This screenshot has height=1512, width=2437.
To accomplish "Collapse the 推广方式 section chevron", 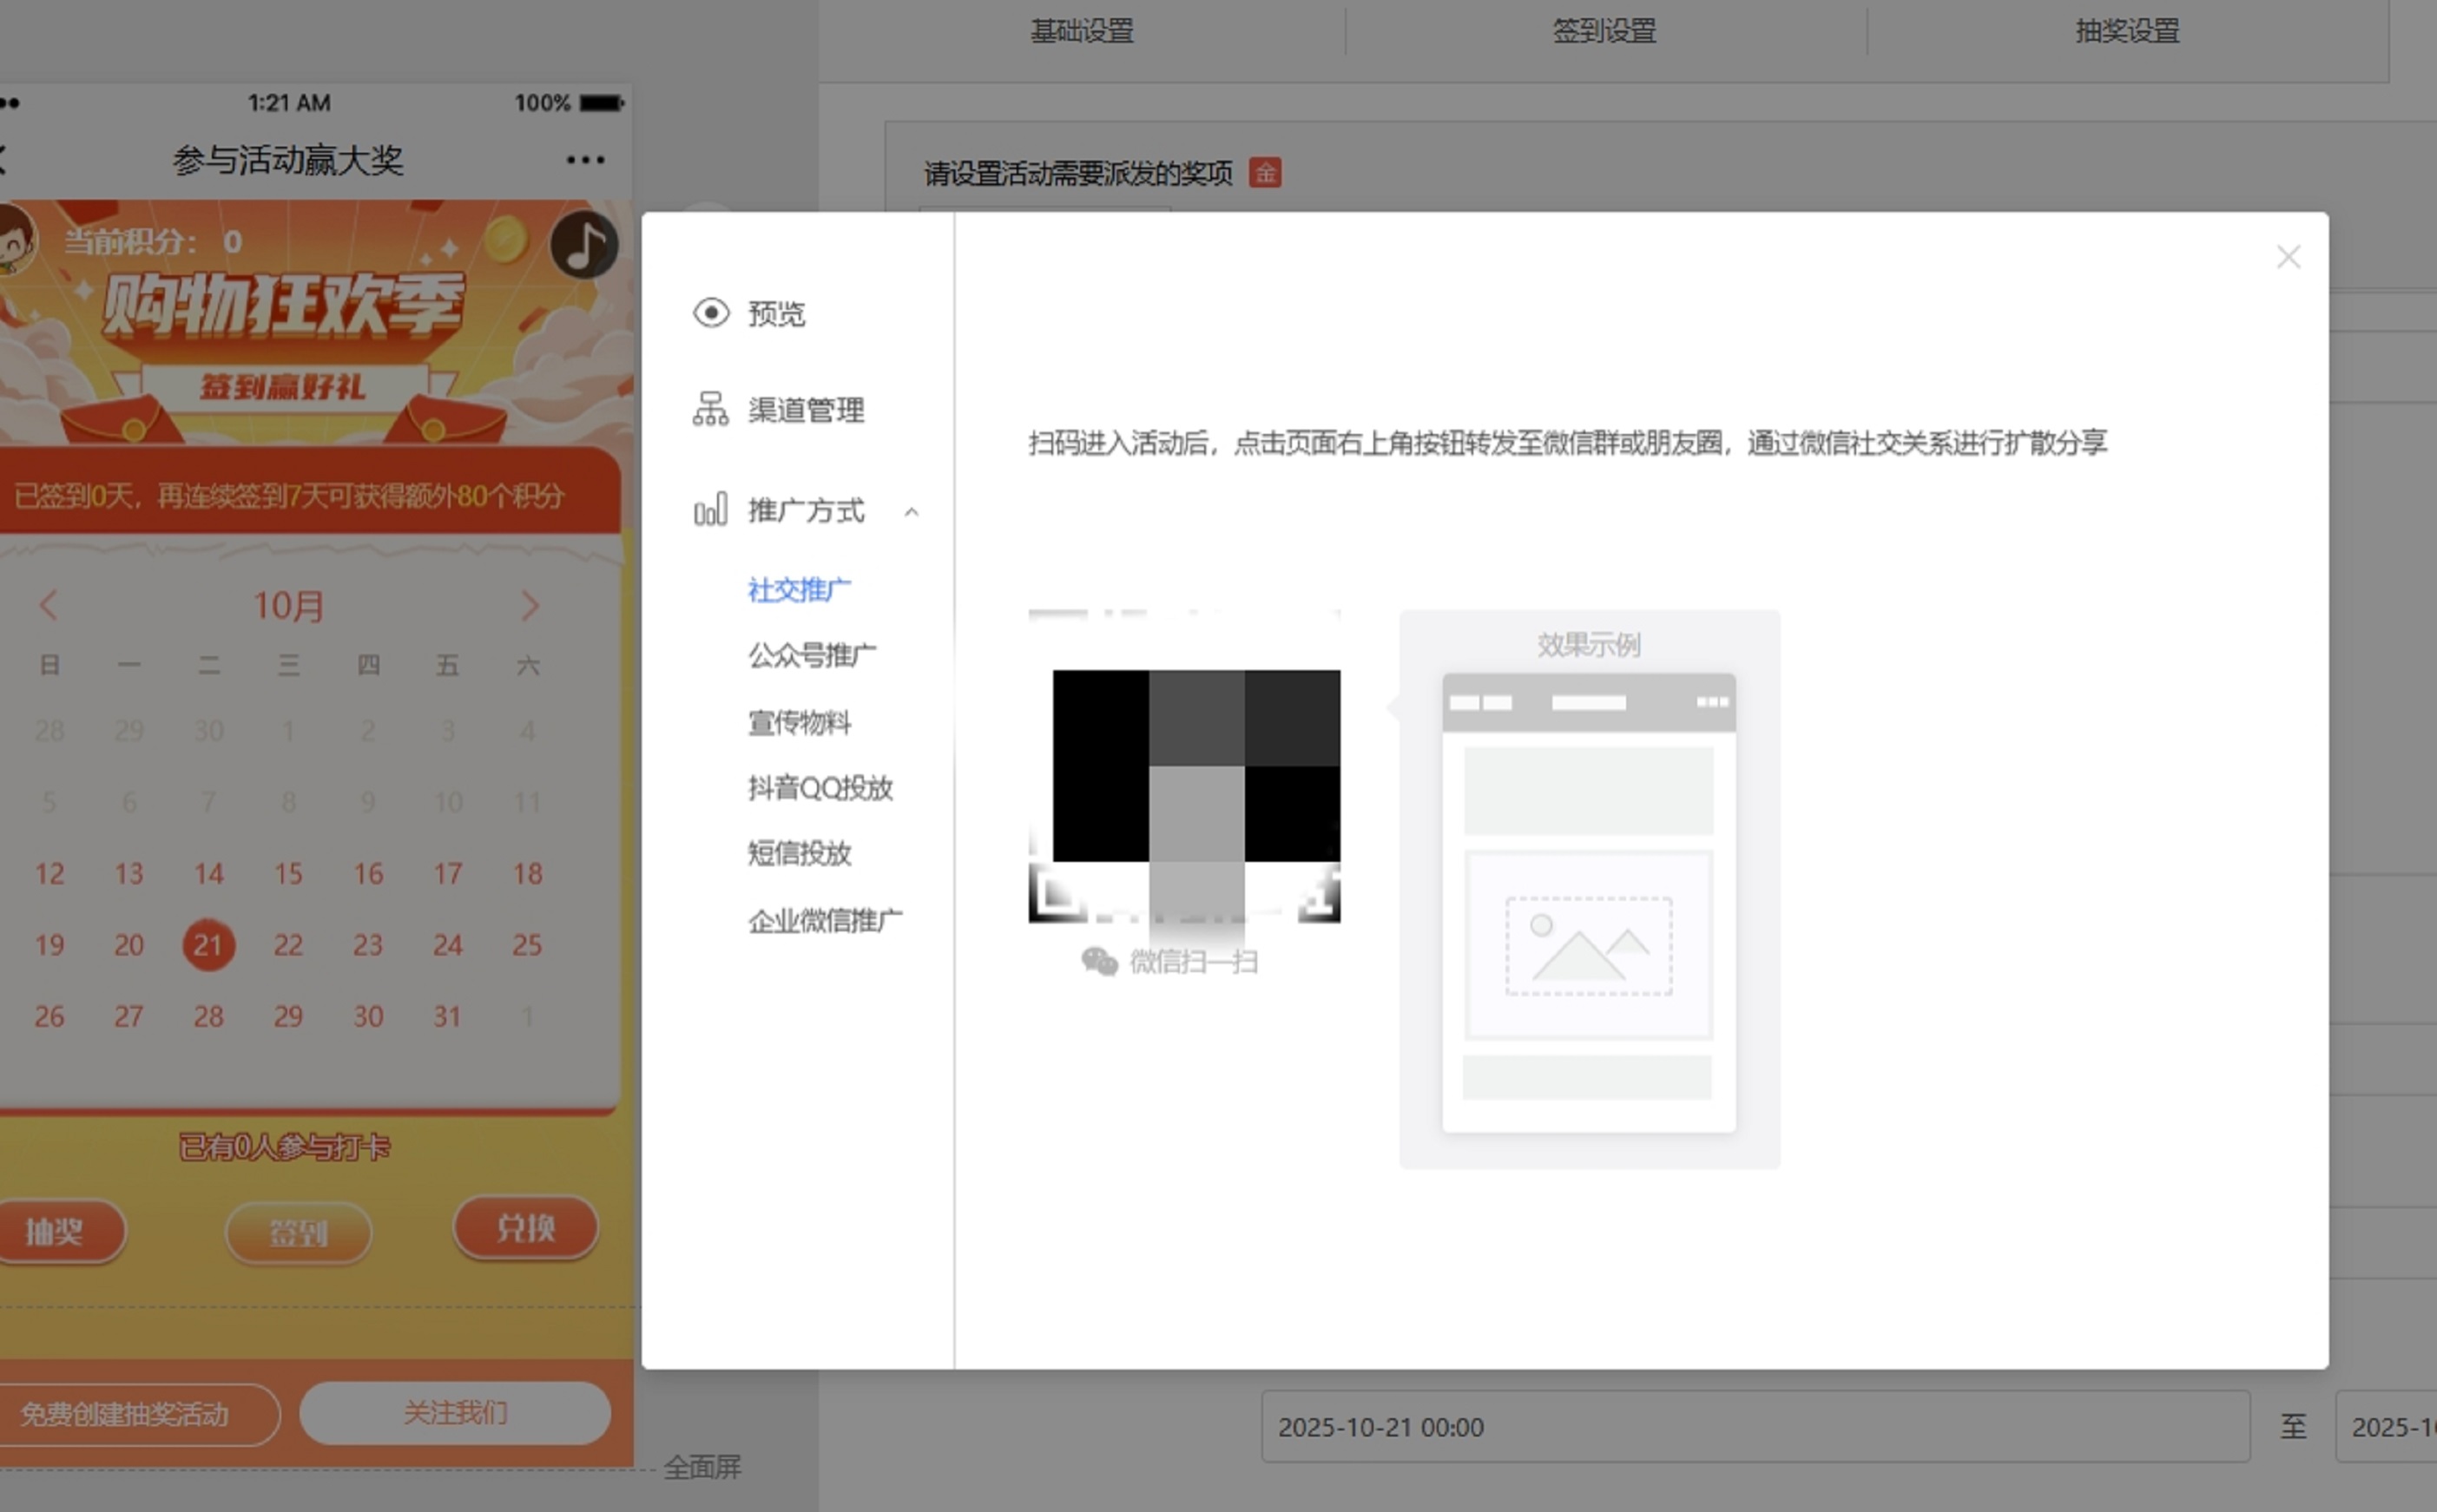I will (911, 512).
